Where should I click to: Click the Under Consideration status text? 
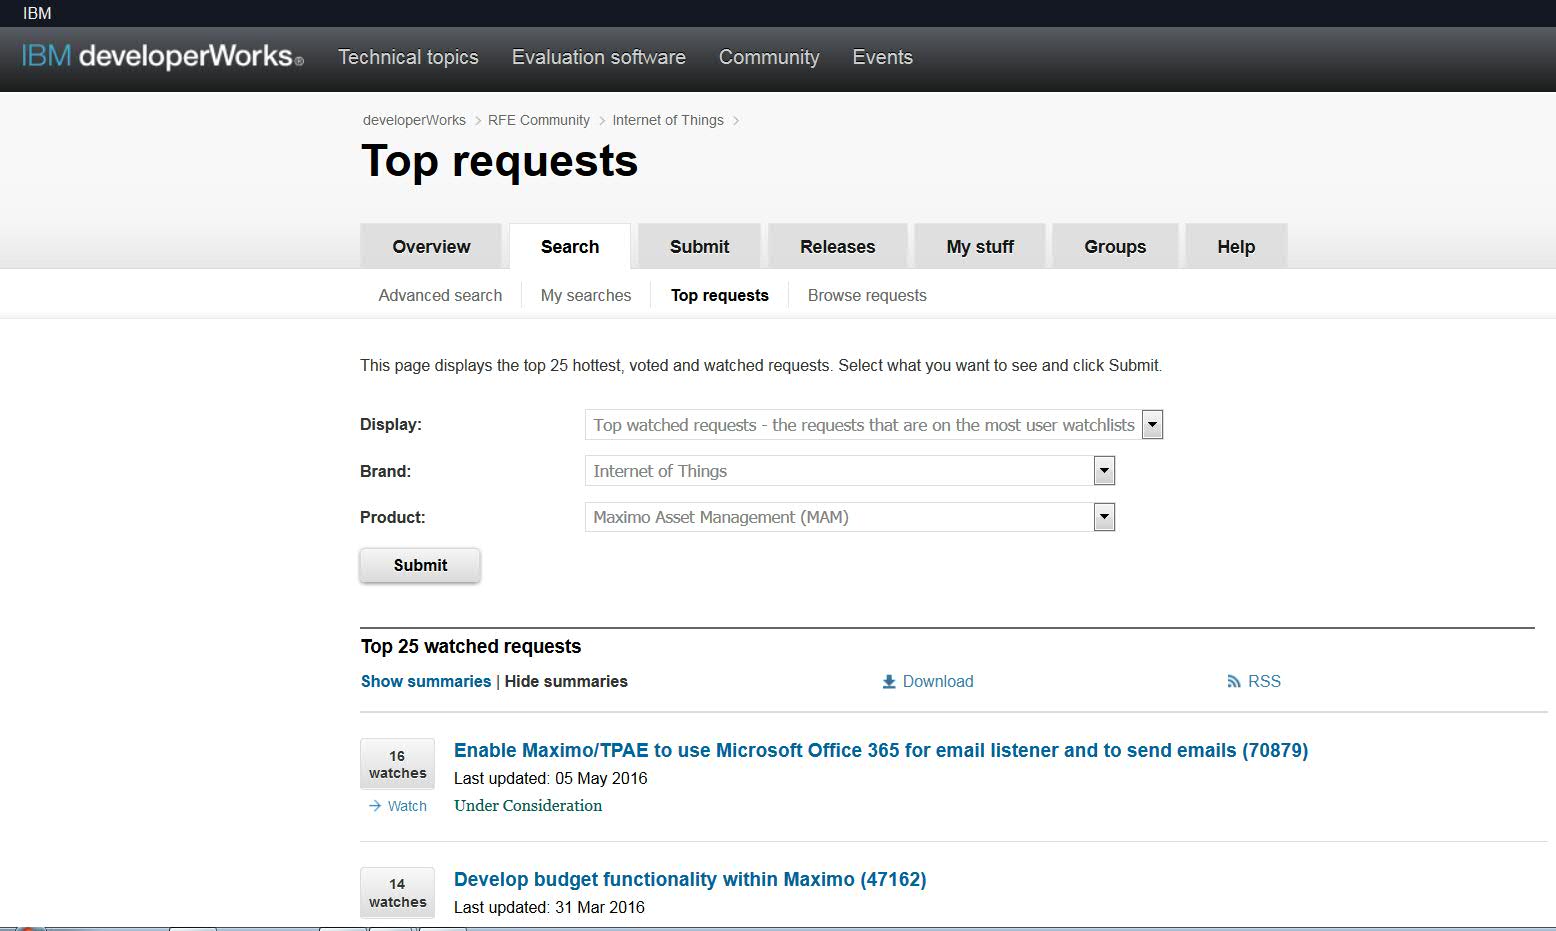528,805
